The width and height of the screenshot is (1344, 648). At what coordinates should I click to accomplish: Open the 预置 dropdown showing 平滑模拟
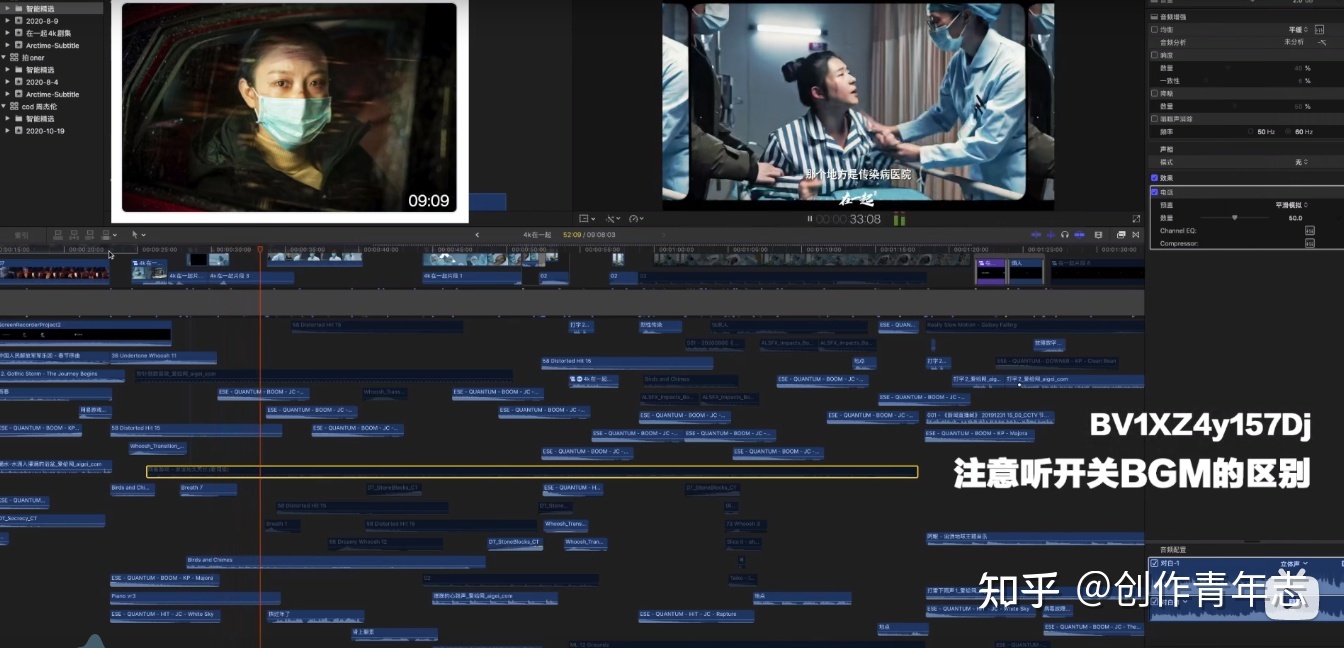(1292, 205)
